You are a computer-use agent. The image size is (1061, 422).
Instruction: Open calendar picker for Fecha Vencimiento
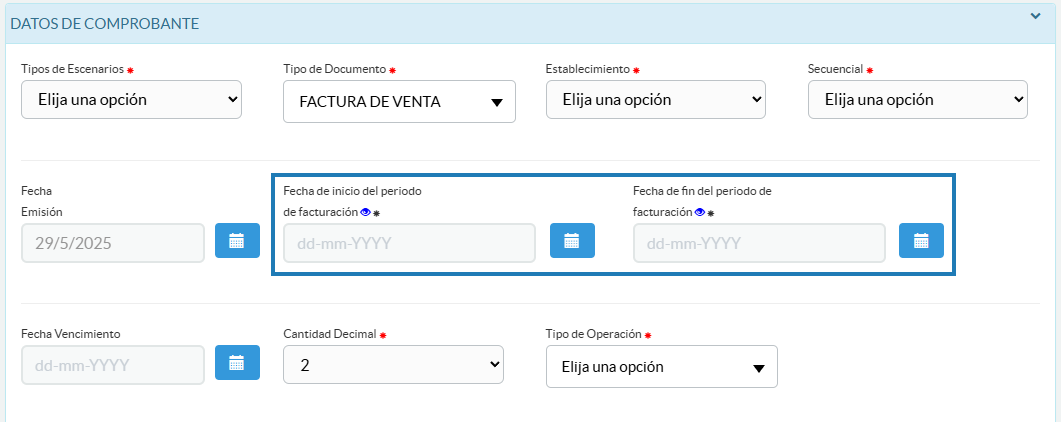237,363
